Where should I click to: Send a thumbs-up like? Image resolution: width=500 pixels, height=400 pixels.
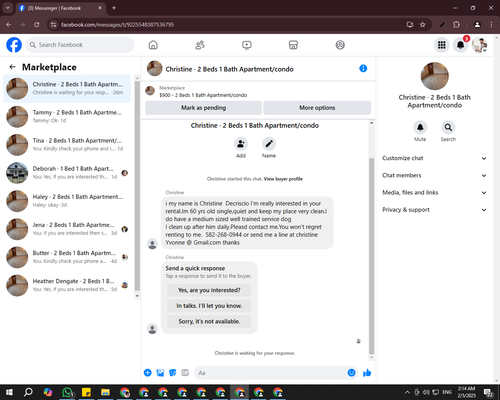(367, 373)
